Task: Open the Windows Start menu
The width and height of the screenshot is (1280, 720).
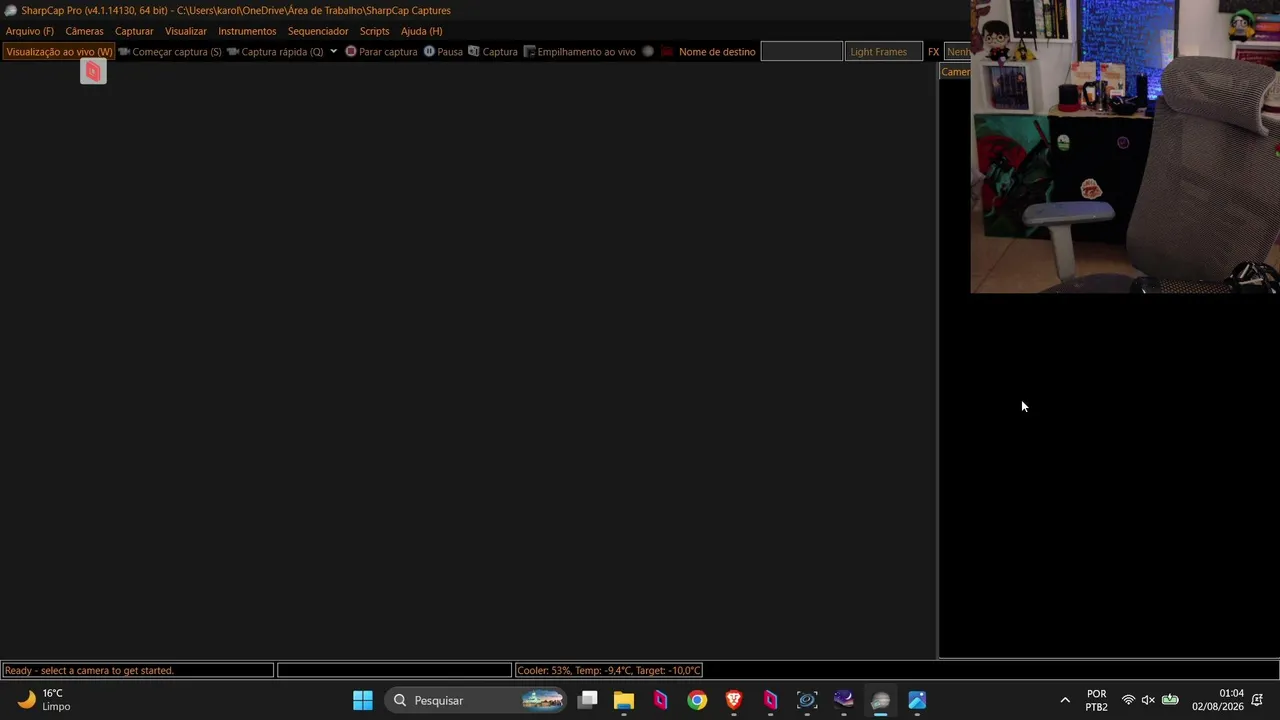Action: click(x=363, y=700)
